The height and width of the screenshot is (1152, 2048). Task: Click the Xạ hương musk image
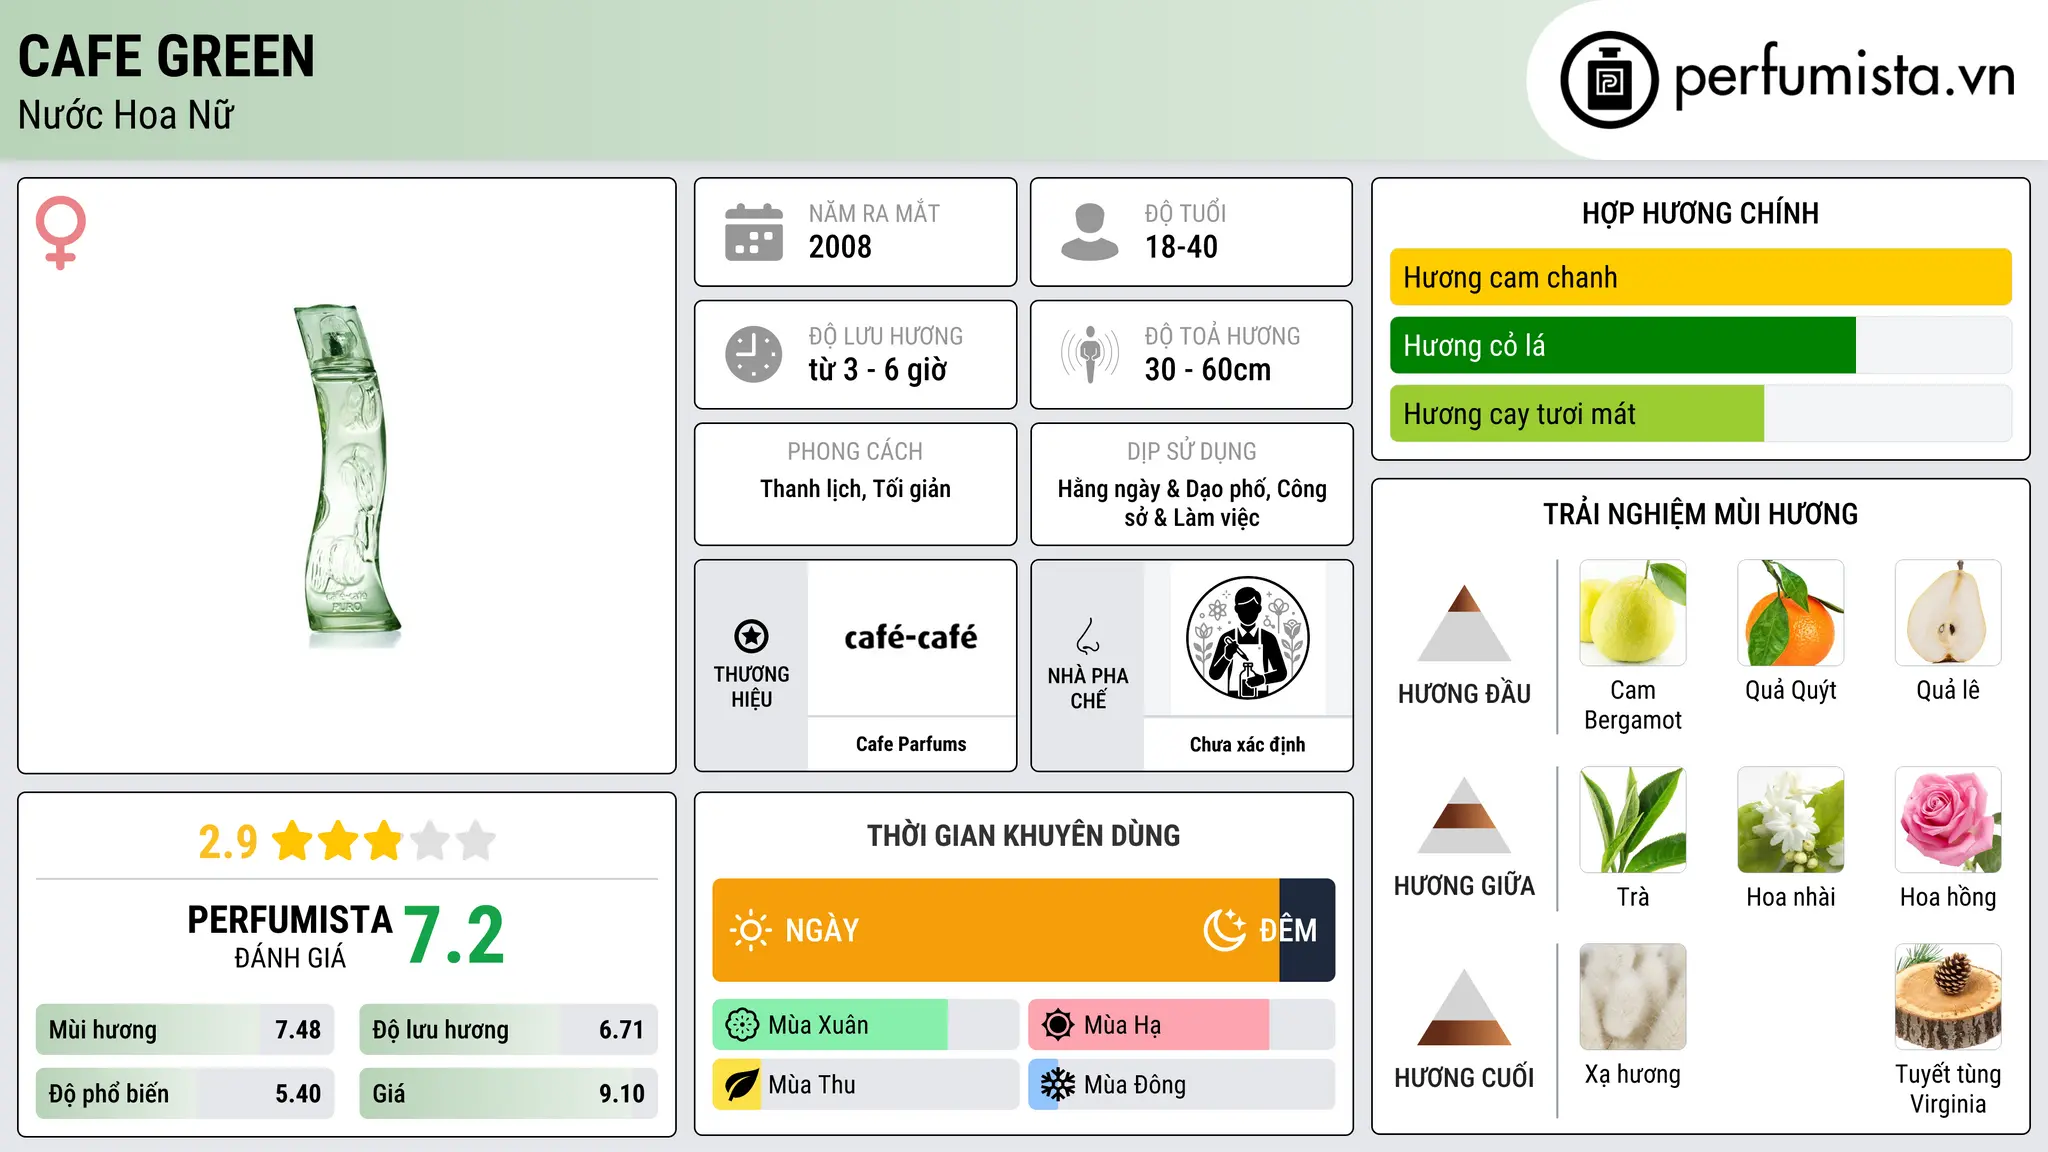pyautogui.click(x=1633, y=997)
